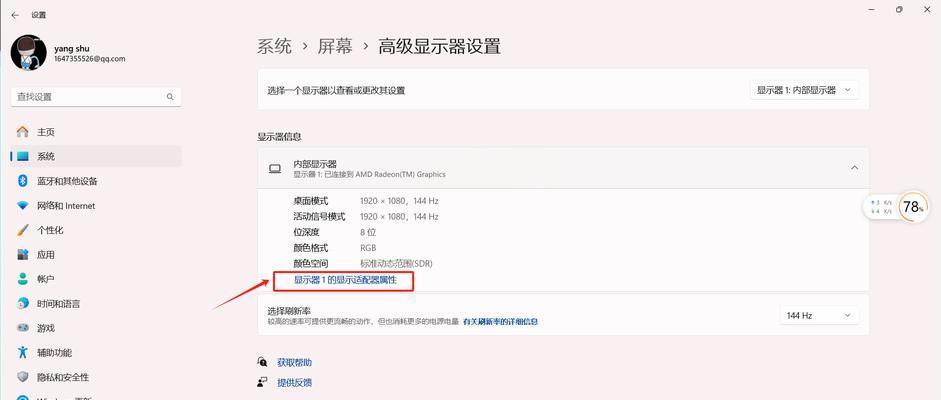941x400 pixels.
Task: Click the 显示器信息 section heading
Action: point(280,137)
